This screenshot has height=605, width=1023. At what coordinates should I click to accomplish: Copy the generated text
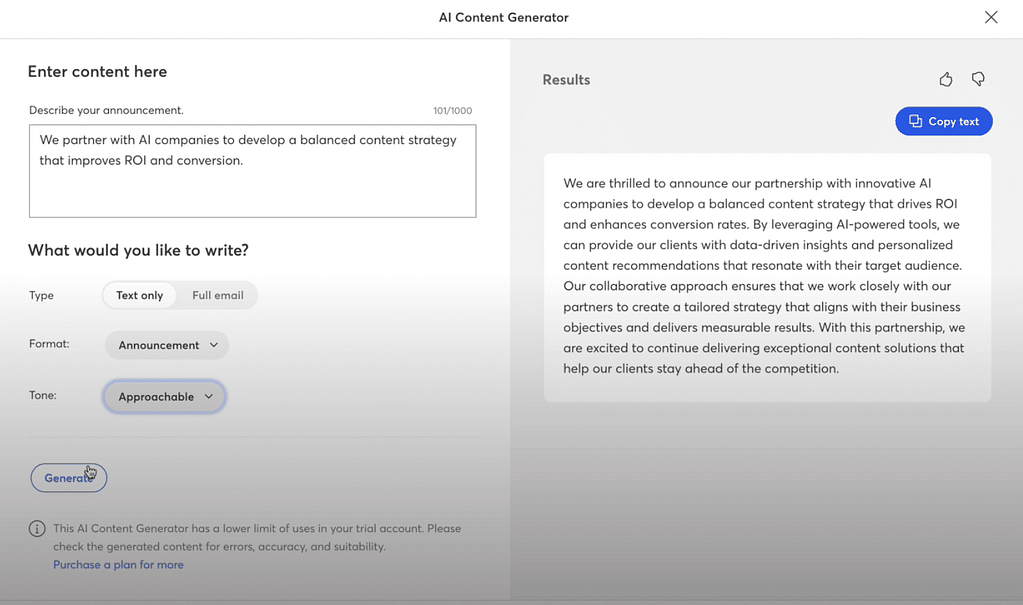(x=943, y=121)
